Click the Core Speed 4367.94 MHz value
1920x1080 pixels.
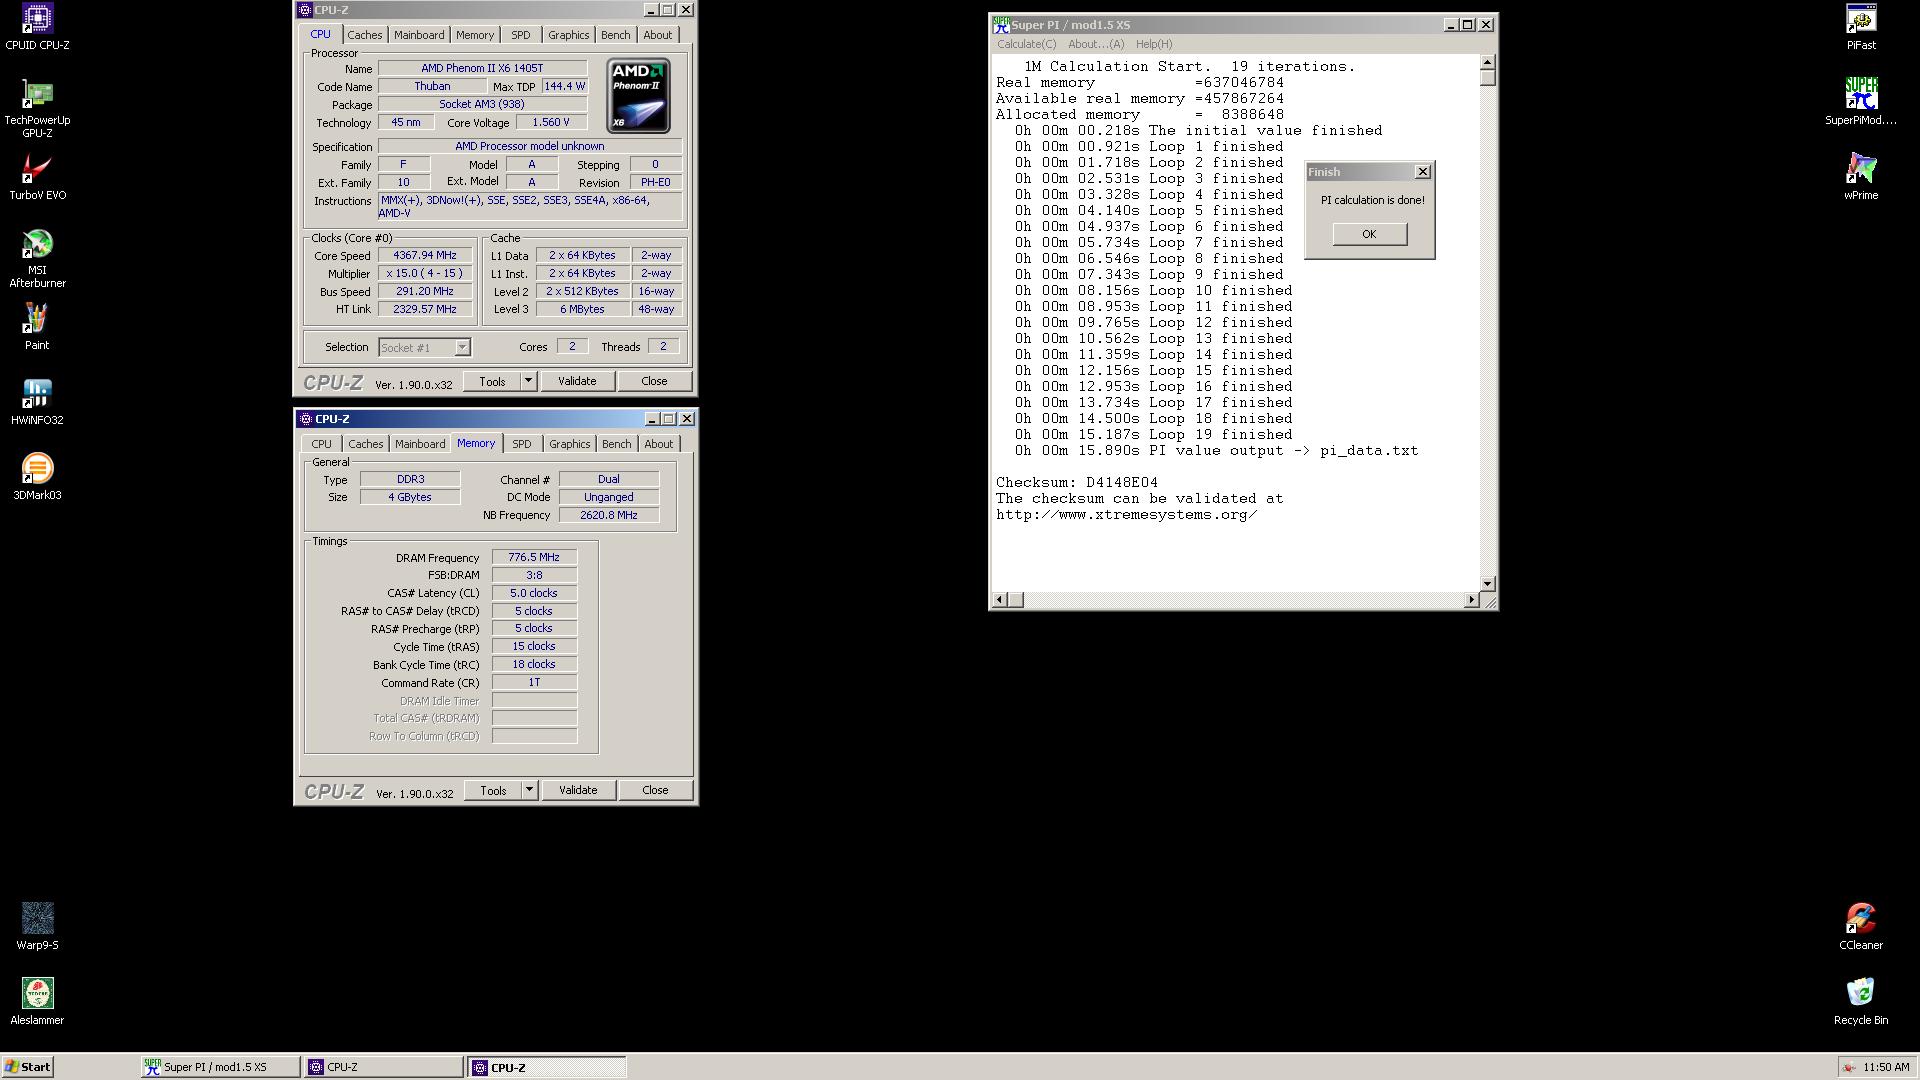pyautogui.click(x=425, y=255)
